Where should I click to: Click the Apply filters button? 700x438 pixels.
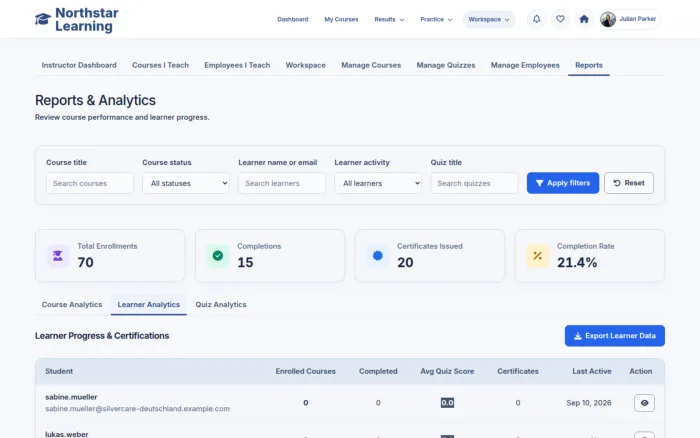pyautogui.click(x=562, y=183)
